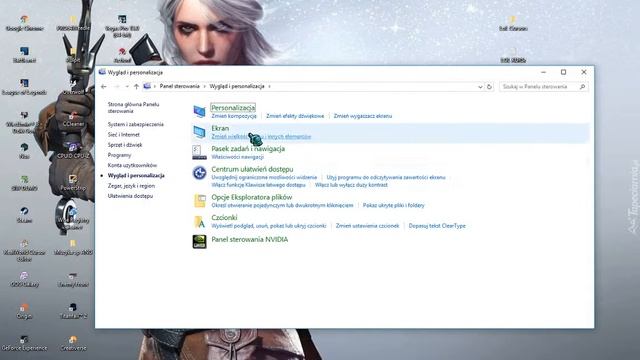This screenshot has width=640, height=360.
Task: Click Użyj programu do odczytywania zawartości ekranu
Action: coord(386,177)
